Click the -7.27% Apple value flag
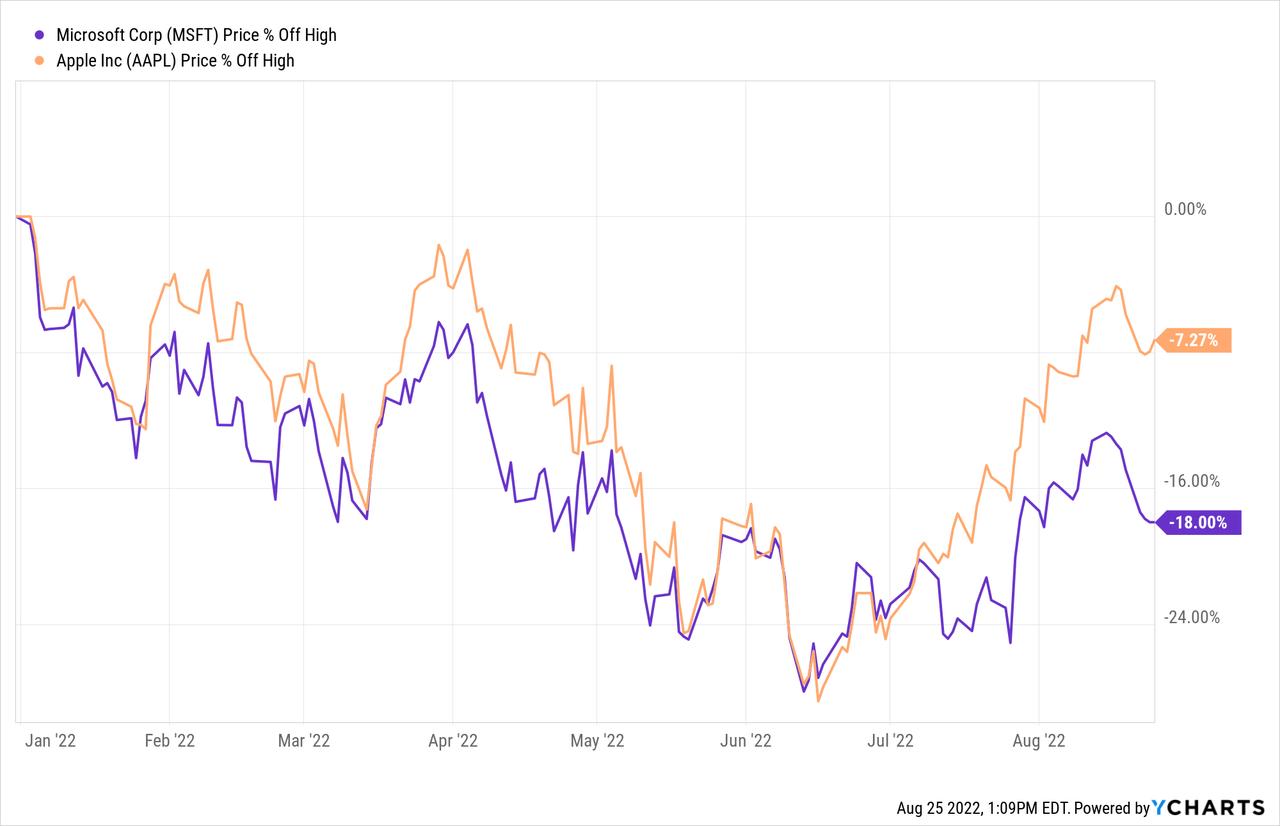This screenshot has height=826, width=1280. [x=1193, y=340]
